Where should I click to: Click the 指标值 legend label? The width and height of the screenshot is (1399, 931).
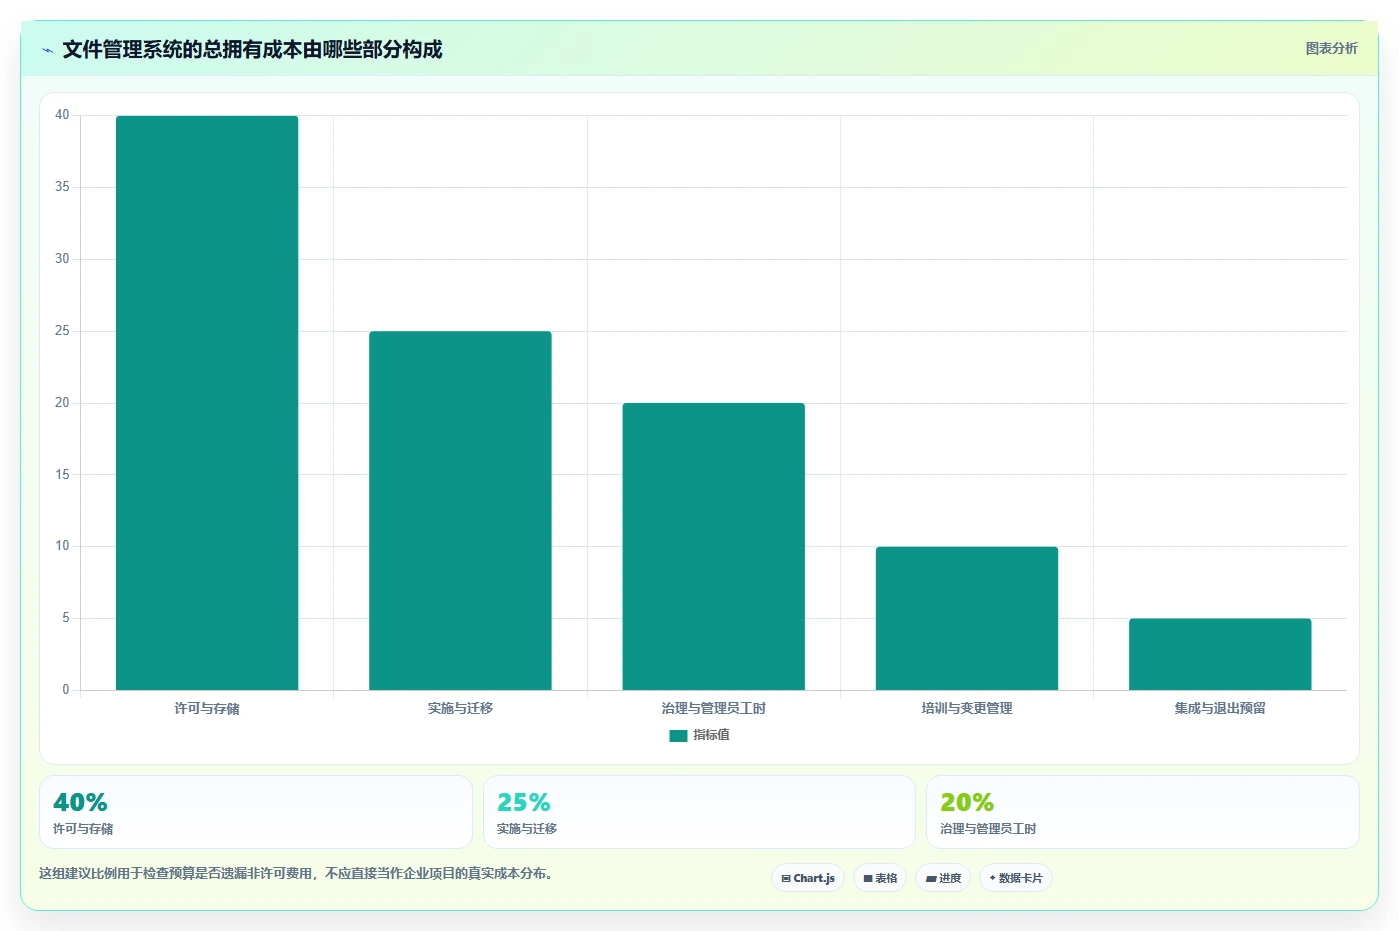(x=712, y=735)
